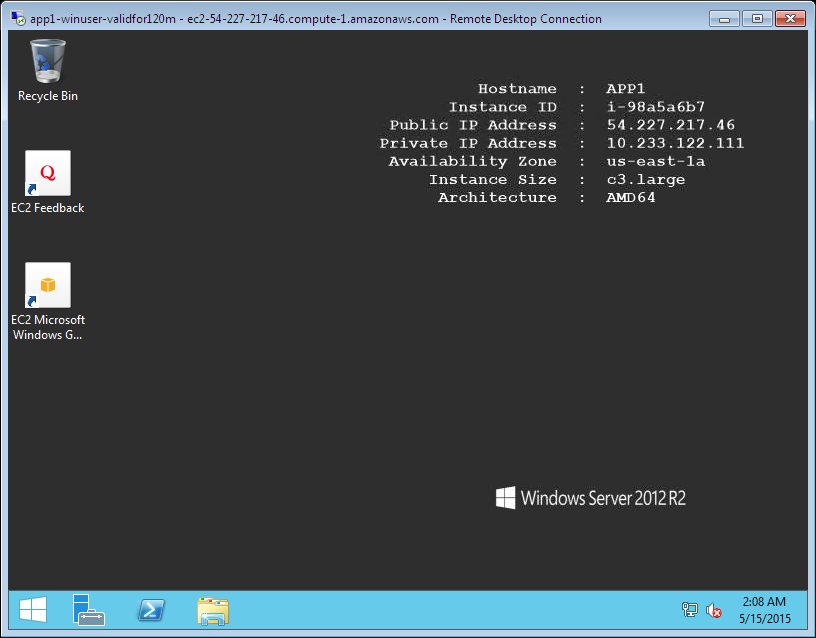Click the "Recycle Bin" label text
Screen dimensions: 816x638
(x=47, y=96)
